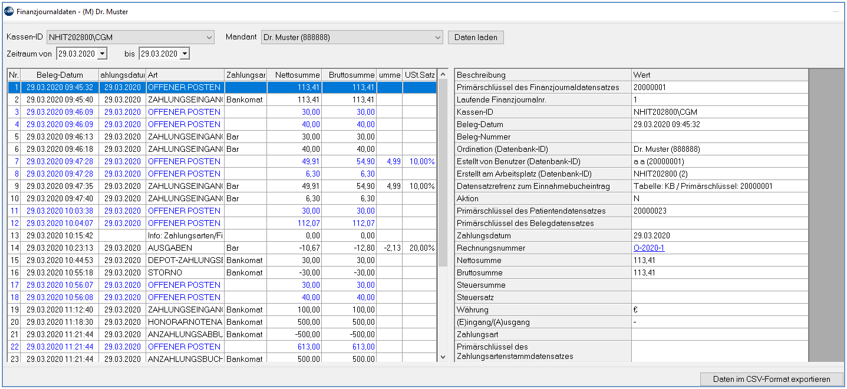Select the HONORARNOTENA row 20

221,321
